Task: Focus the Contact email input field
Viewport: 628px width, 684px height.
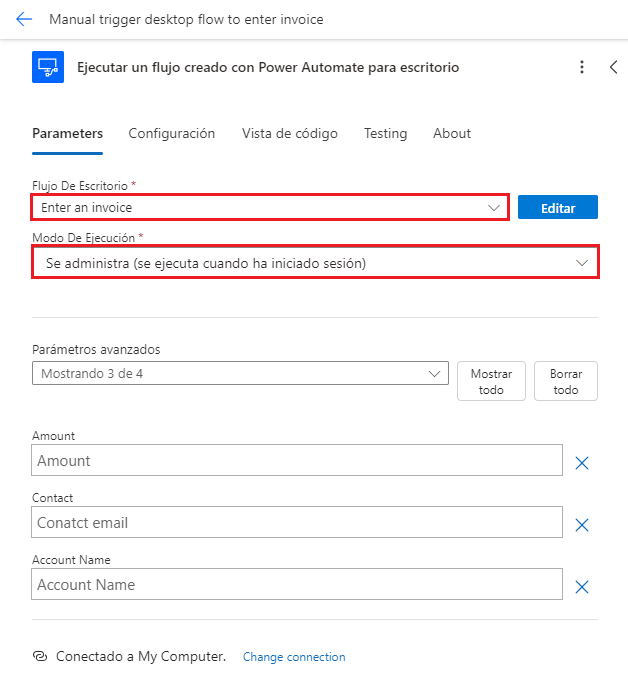Action: point(297,522)
